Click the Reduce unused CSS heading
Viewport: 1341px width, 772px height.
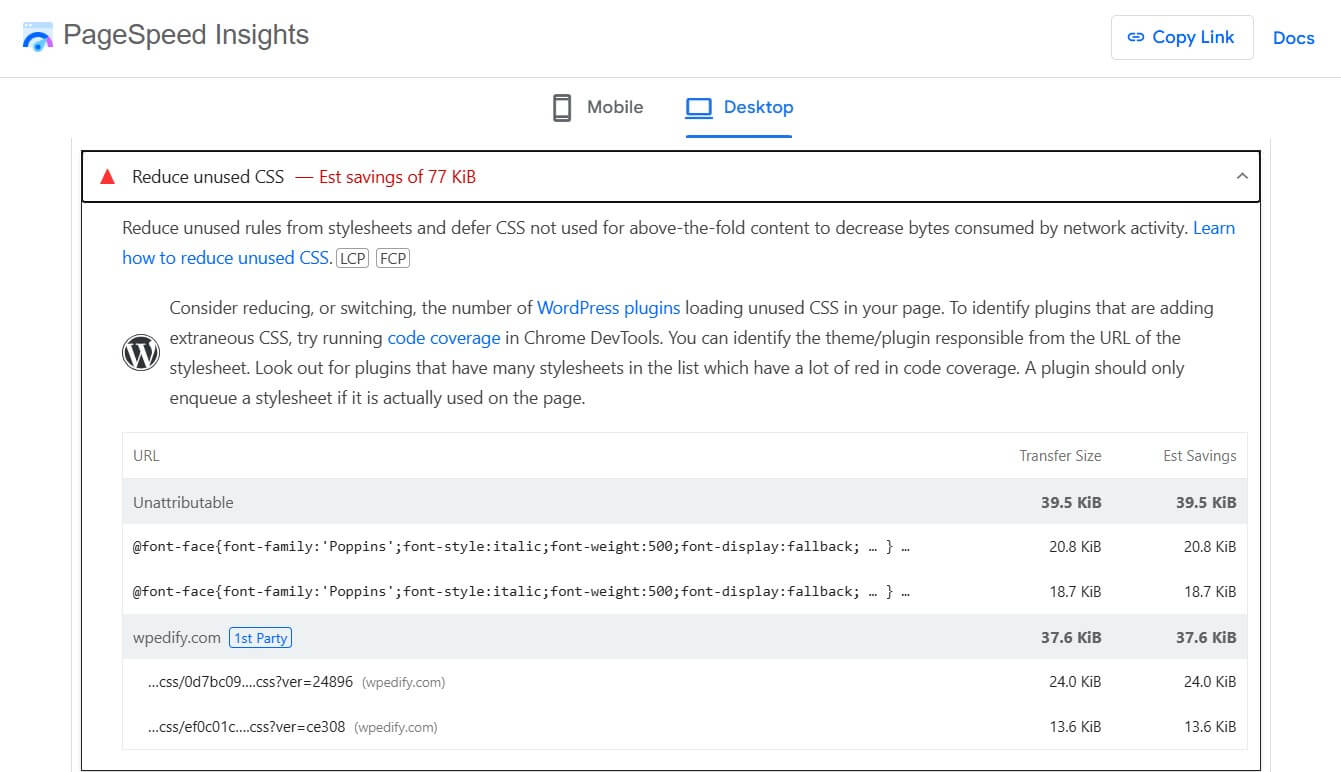pos(208,177)
